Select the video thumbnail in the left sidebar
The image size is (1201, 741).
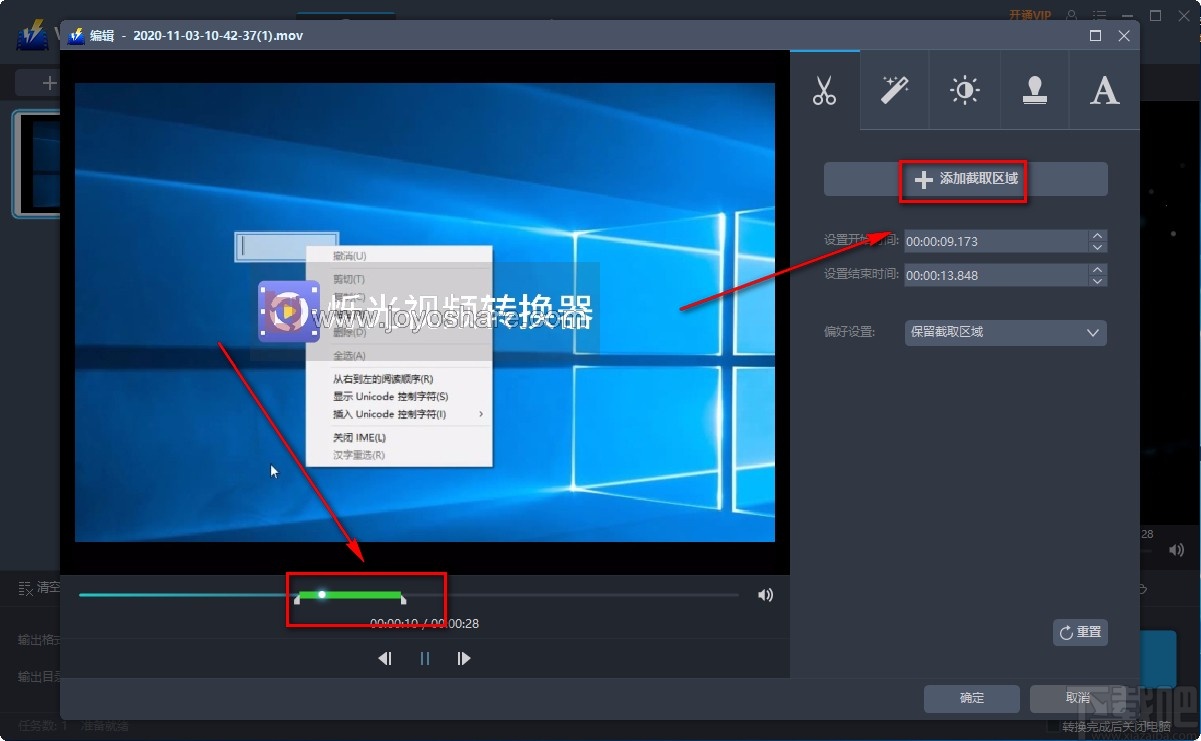[35, 165]
